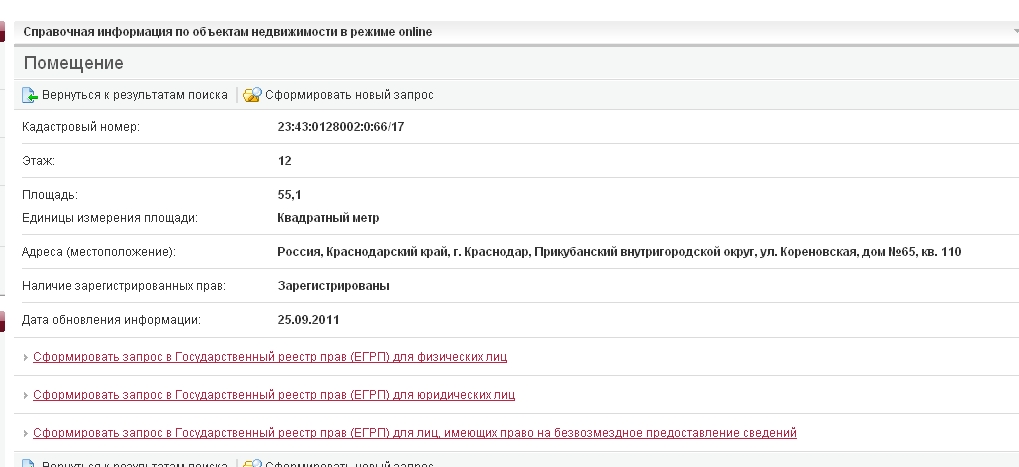The image size is (1019, 467).
Task: Open top 'Вернуться к результатам поиска' link
Action: 134,95
